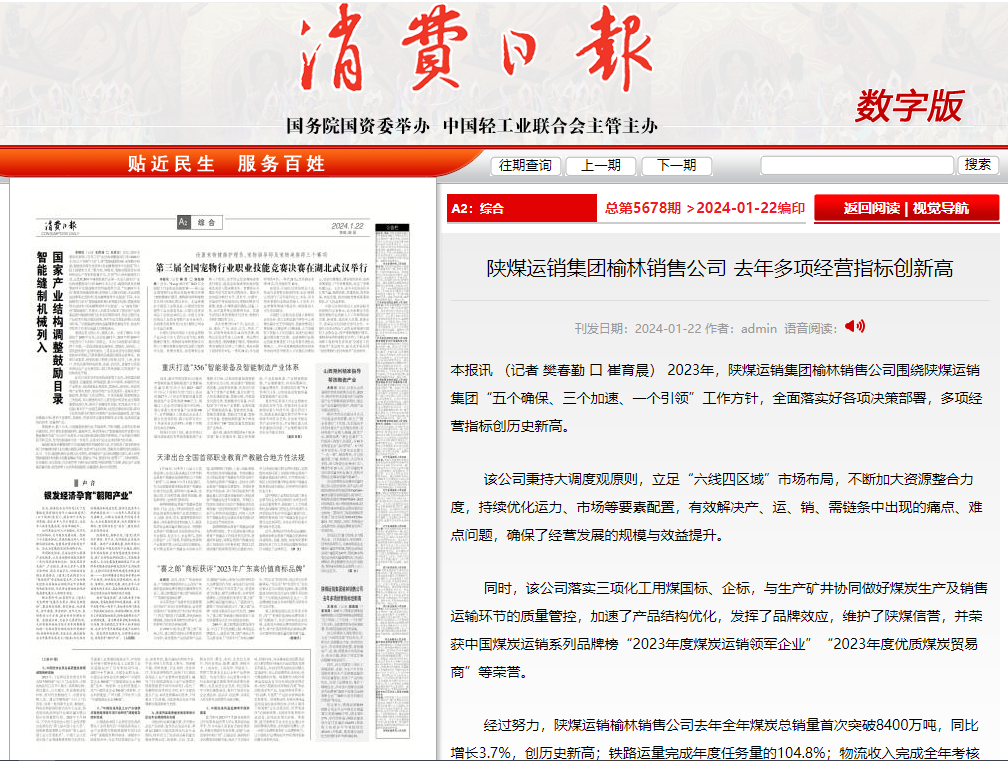Open newspaper article 天津出台全国首部职业教育产教融合地方性法规
This screenshot has width=1008, height=761.
point(231,458)
